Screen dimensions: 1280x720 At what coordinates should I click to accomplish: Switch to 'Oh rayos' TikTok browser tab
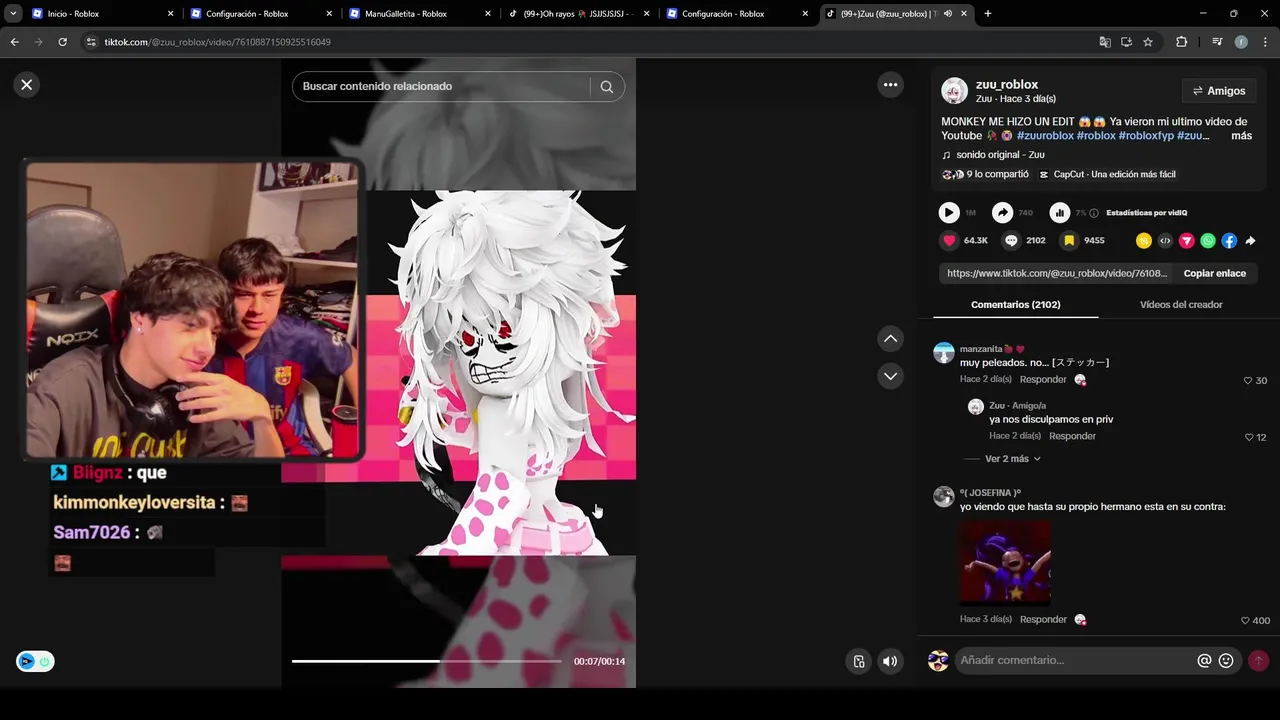click(577, 14)
